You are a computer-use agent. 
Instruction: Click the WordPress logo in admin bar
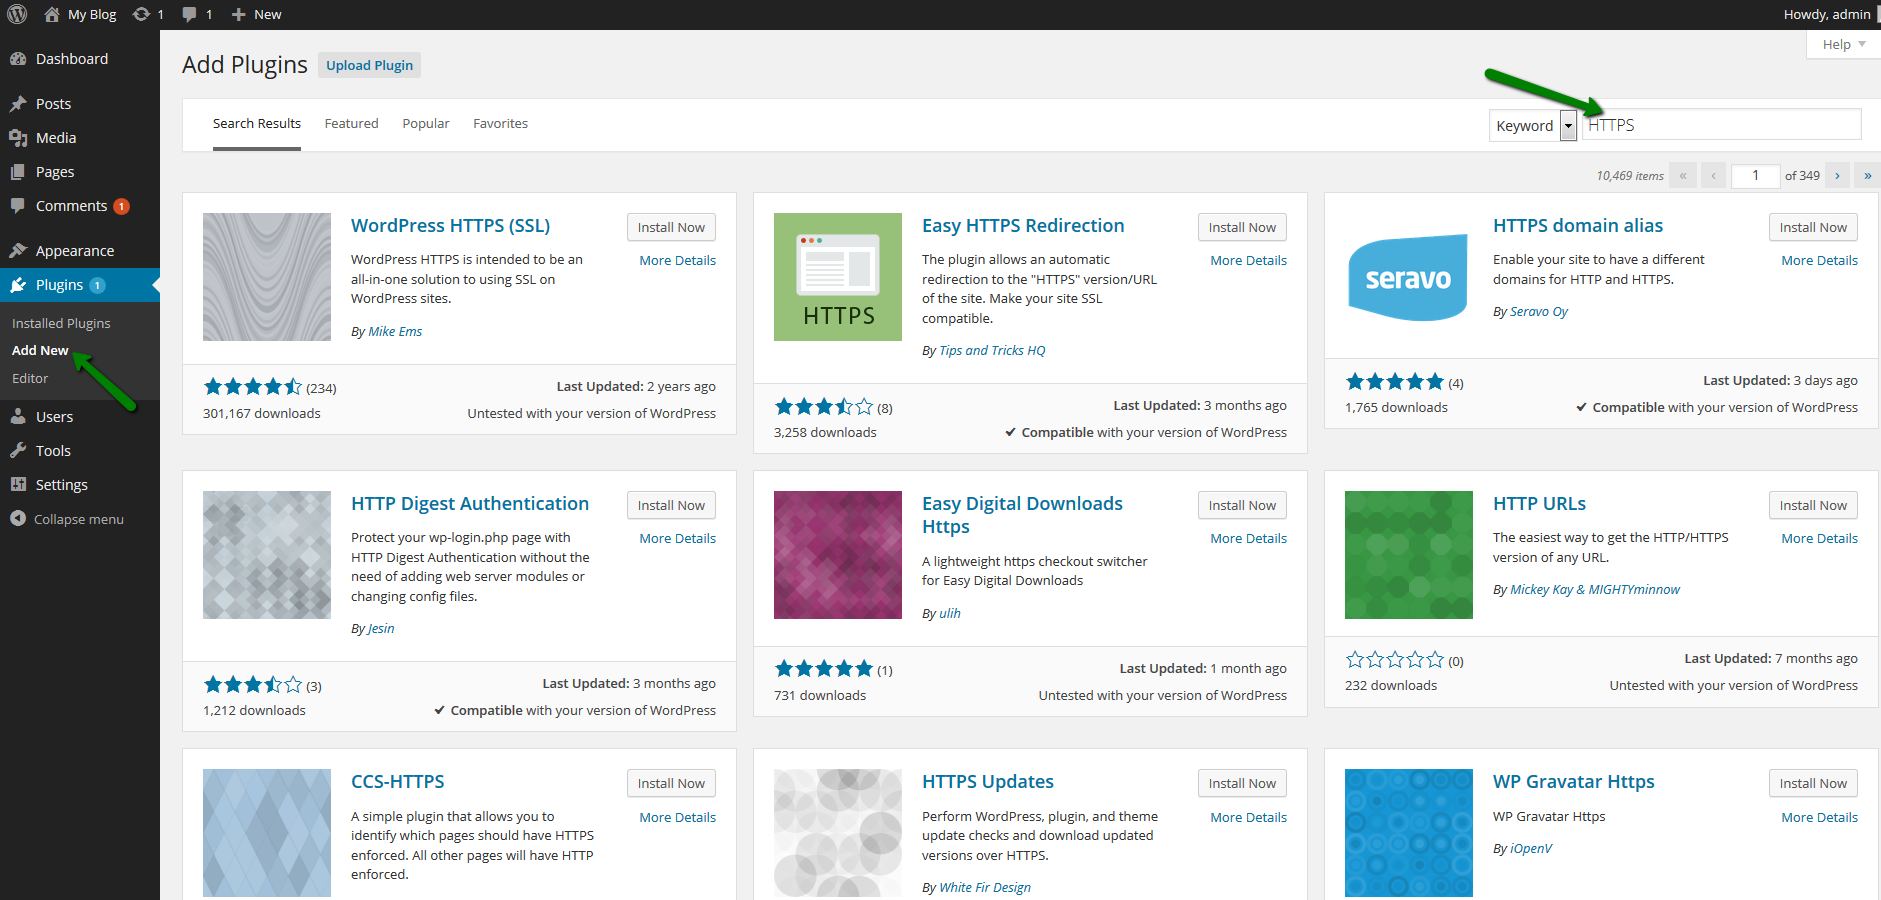point(17,14)
